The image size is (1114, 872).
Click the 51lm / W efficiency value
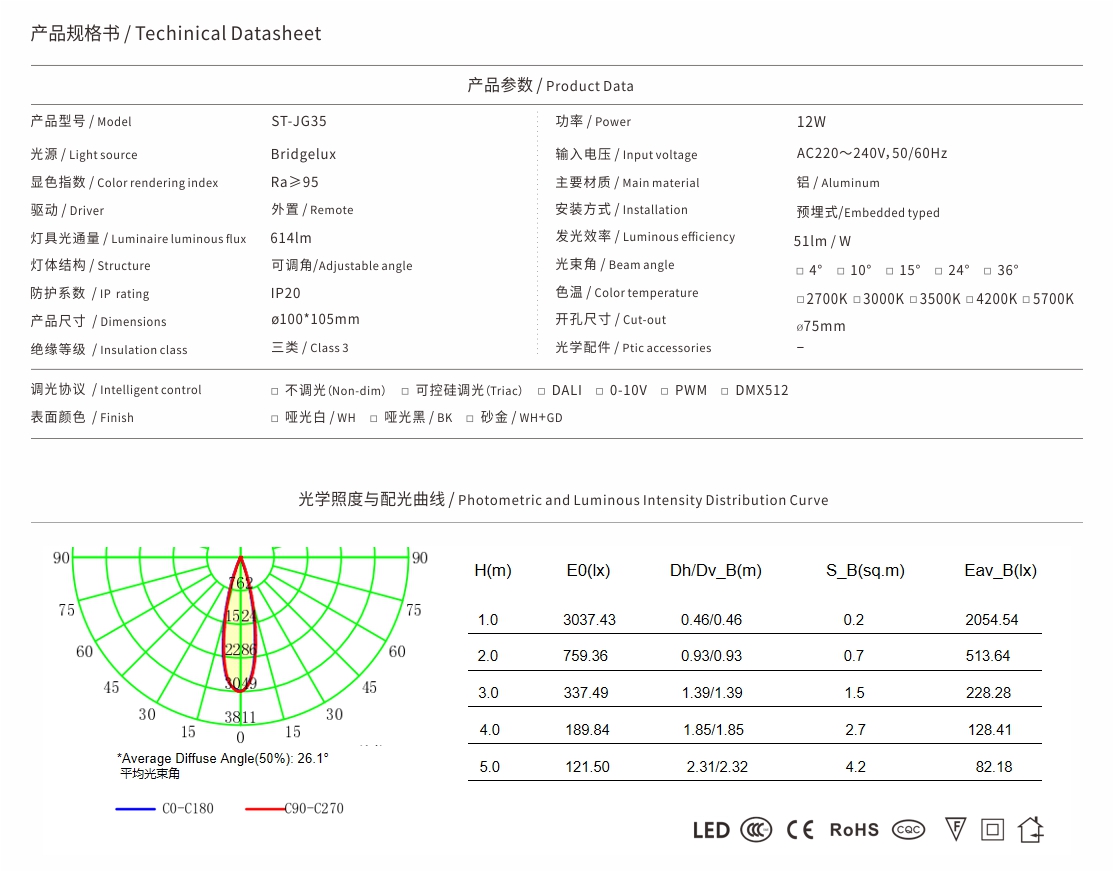822,241
